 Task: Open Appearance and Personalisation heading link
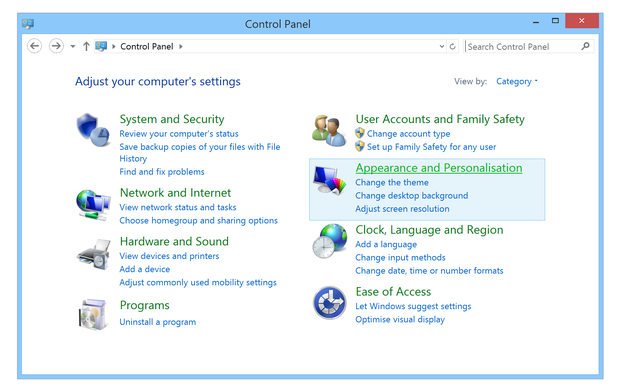(439, 168)
